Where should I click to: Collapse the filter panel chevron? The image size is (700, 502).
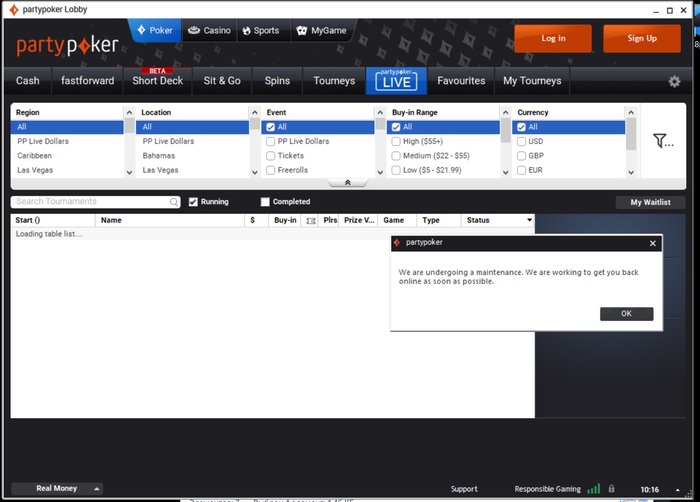pos(348,183)
